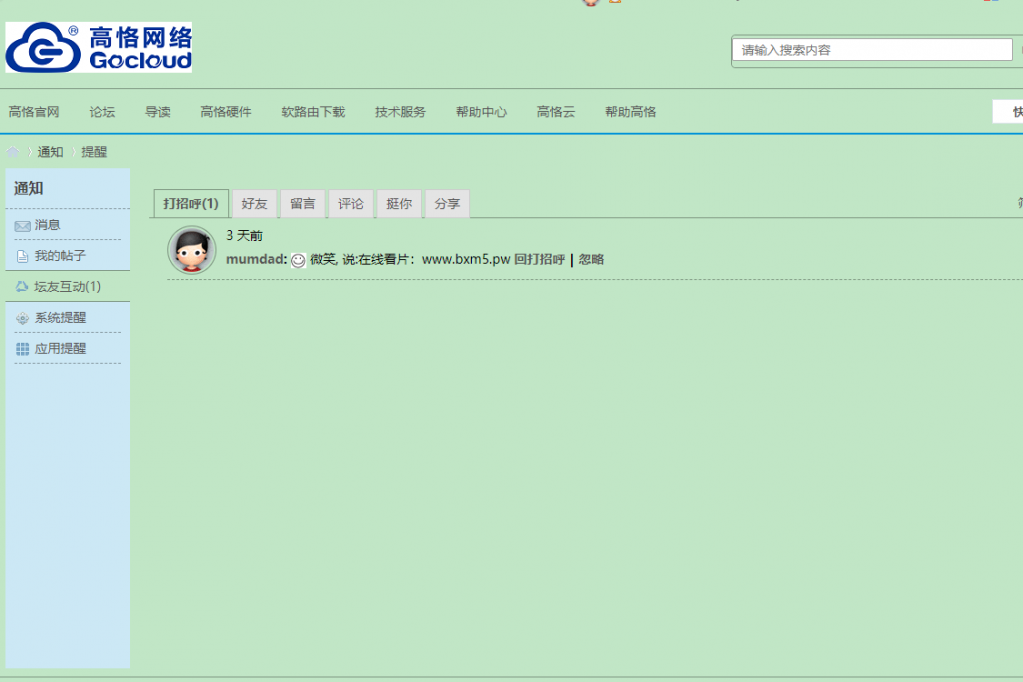Screen dimensions: 1023x682
Task: Click 忽略 to ignore the greeting
Action: [591, 260]
